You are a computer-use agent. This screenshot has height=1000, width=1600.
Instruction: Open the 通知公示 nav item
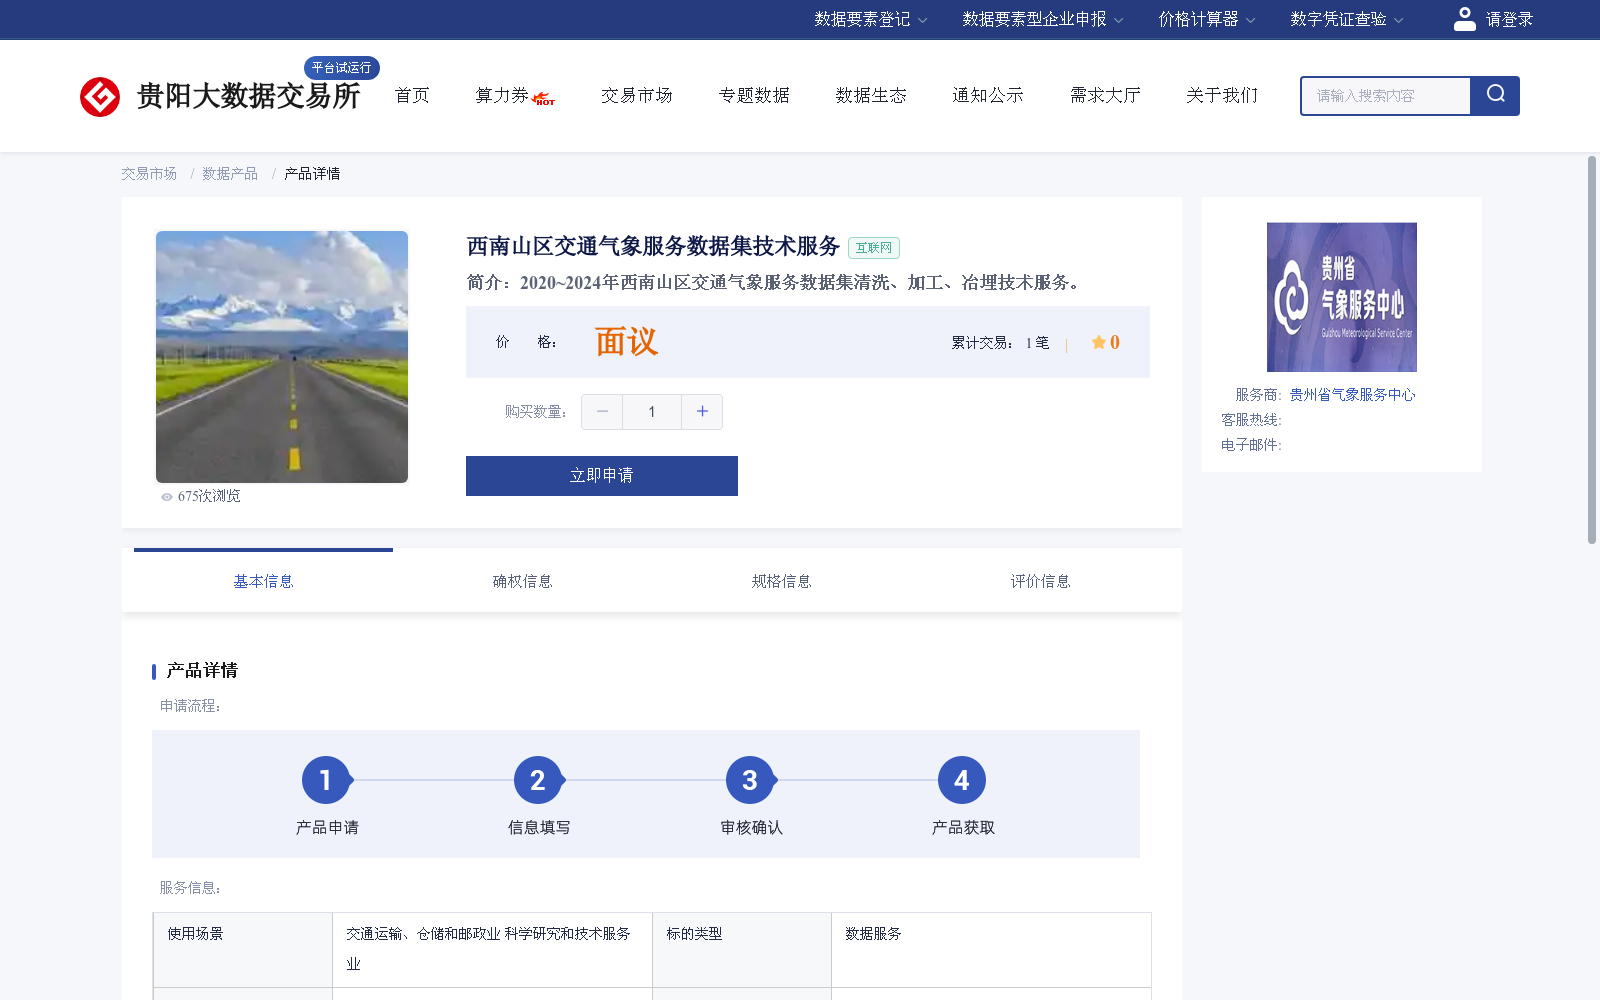(x=988, y=95)
